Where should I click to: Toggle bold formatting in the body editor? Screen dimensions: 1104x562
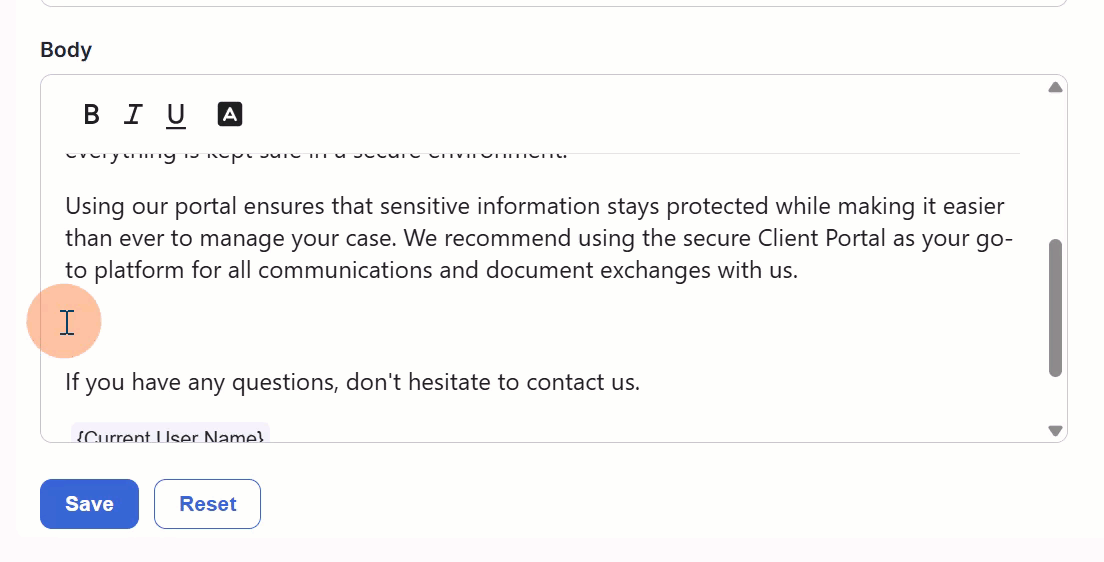[x=91, y=115]
